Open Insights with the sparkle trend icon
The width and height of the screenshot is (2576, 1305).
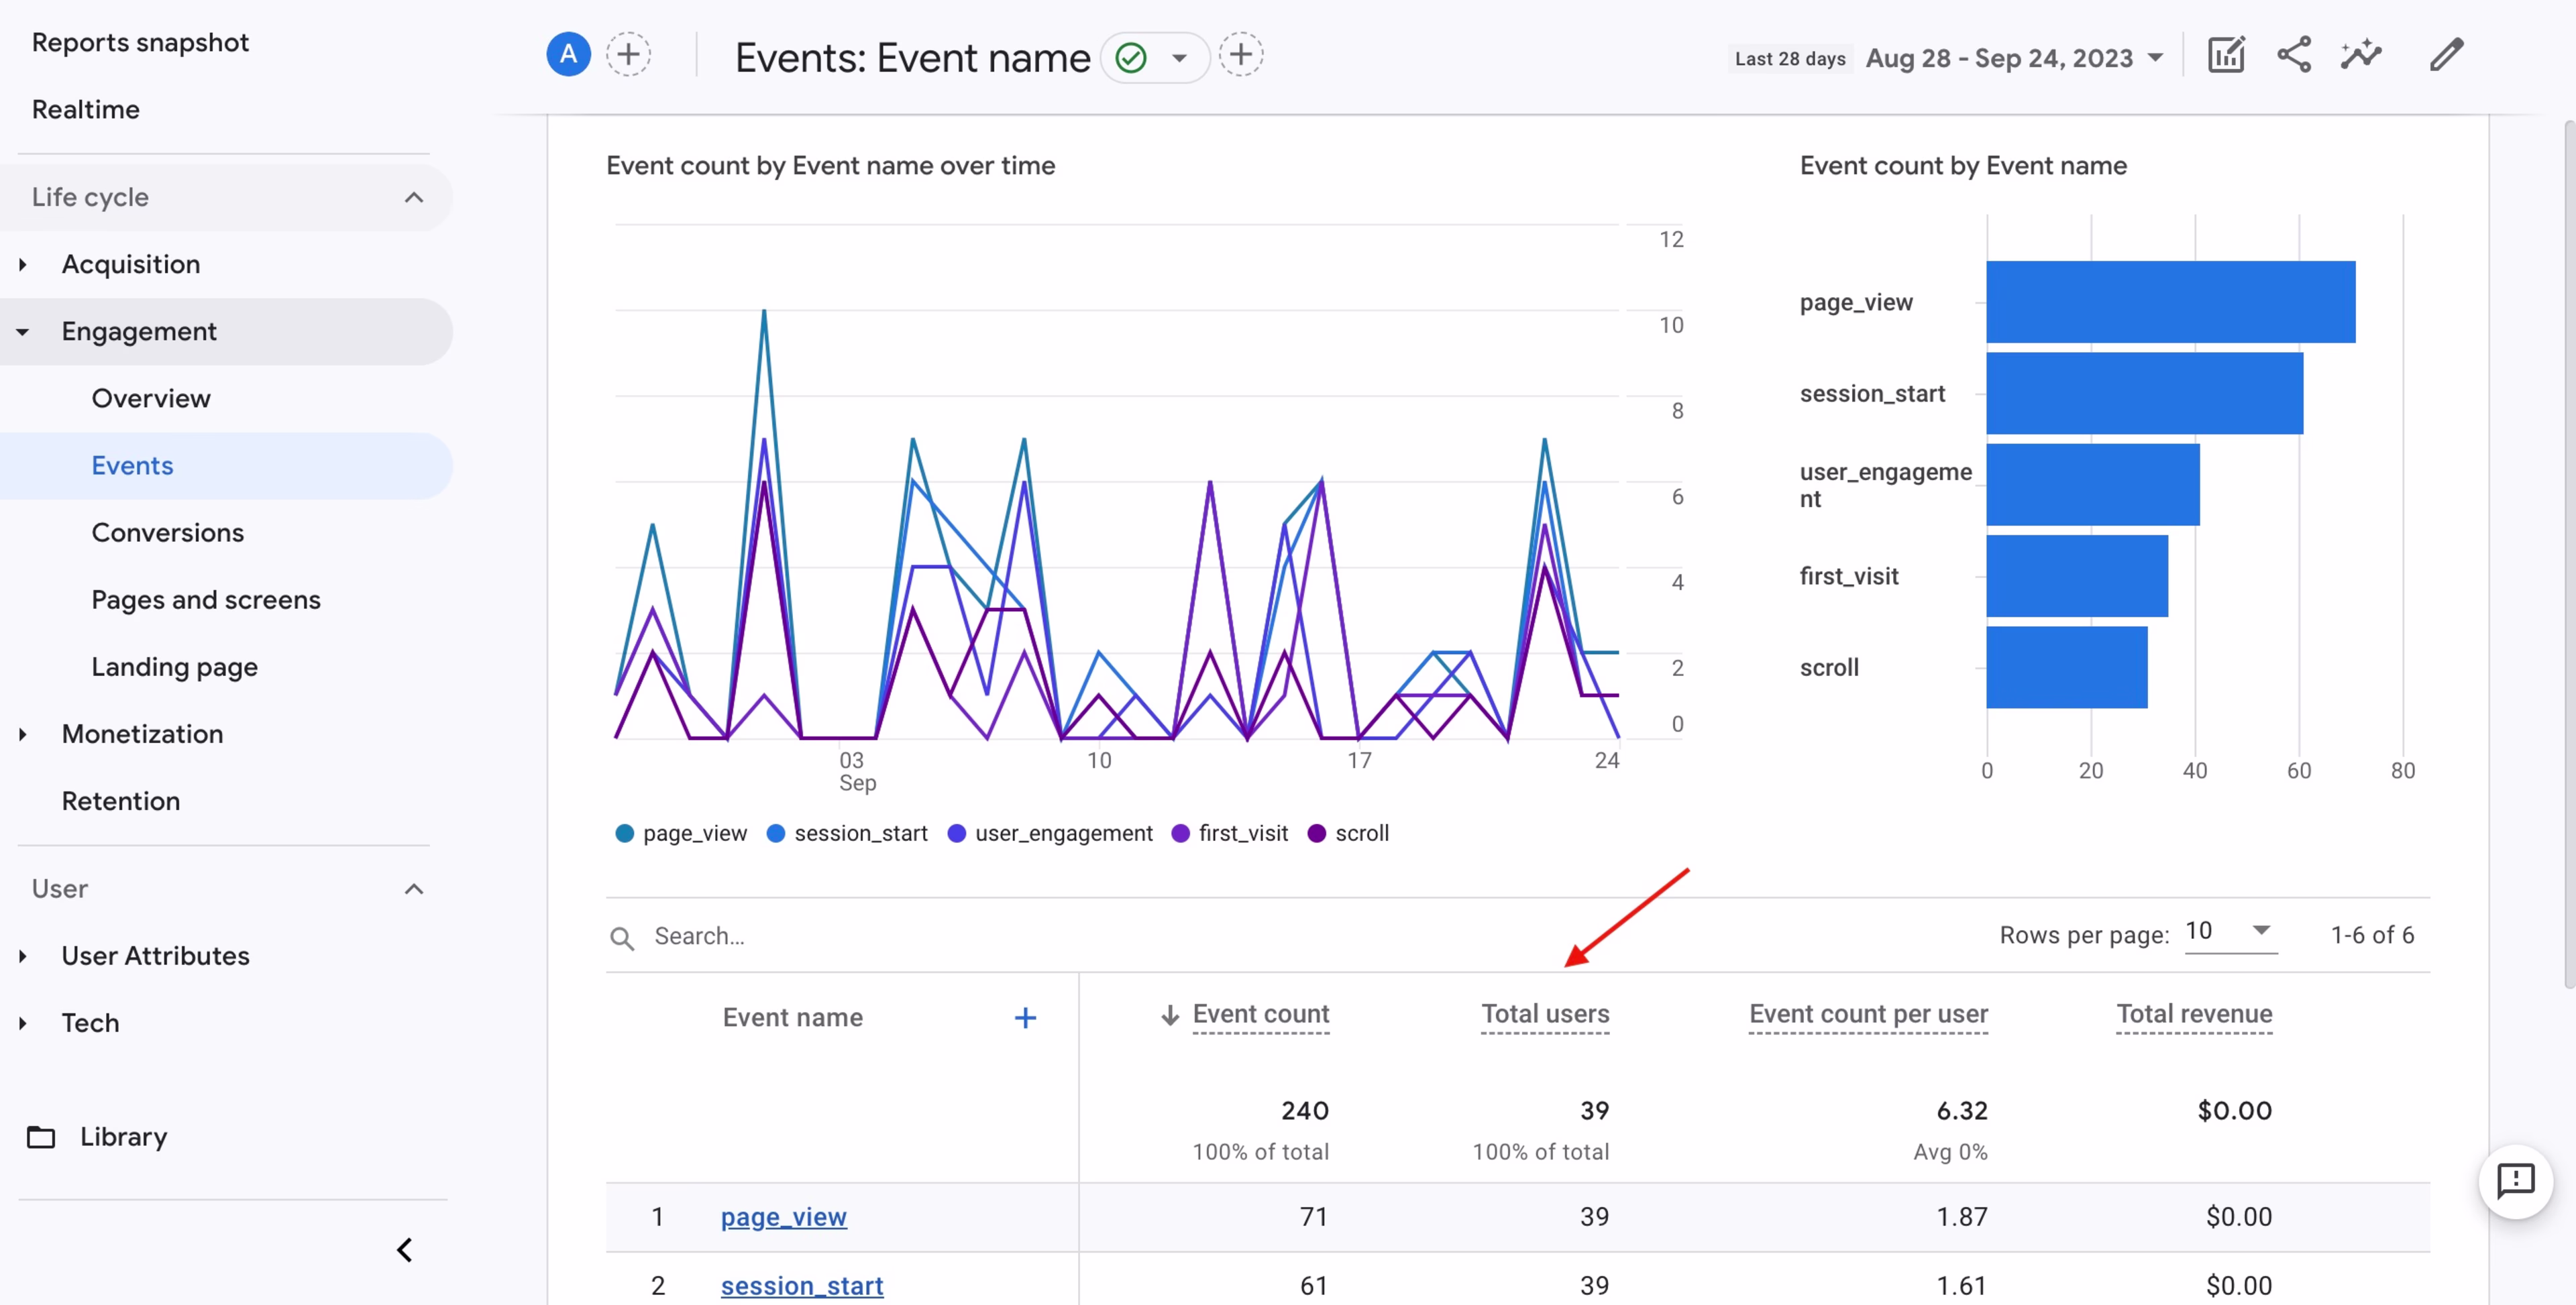point(2360,55)
